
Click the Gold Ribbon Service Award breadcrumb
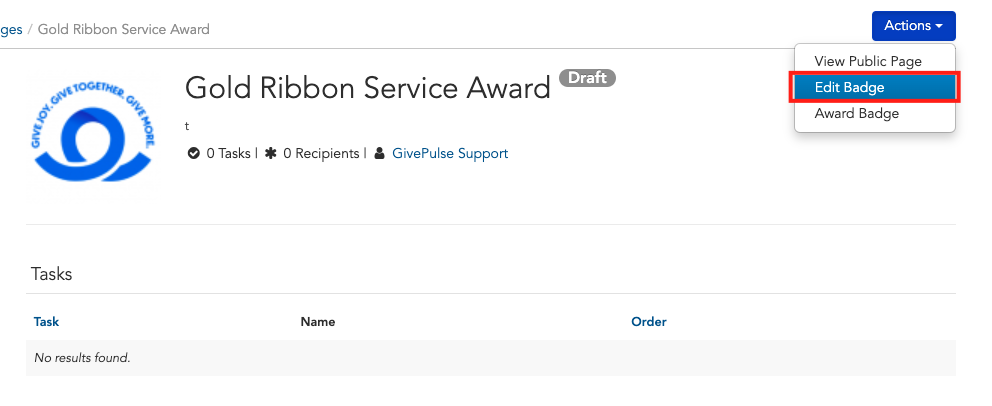tap(123, 29)
